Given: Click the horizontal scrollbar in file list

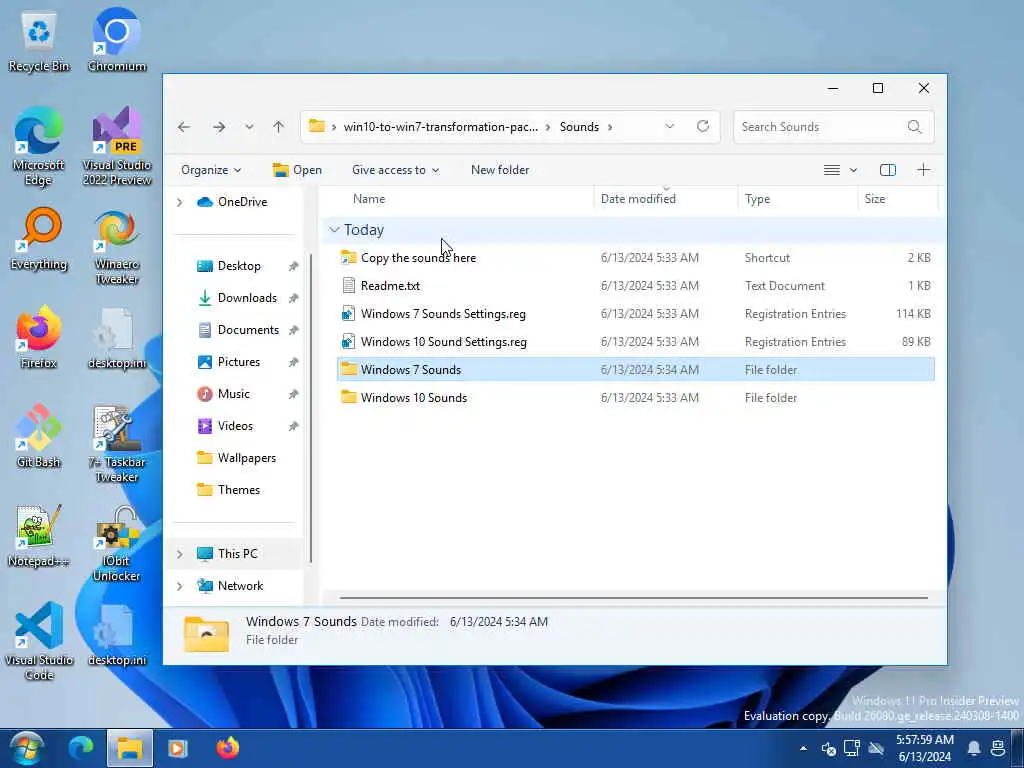Looking at the screenshot, I should [633, 598].
